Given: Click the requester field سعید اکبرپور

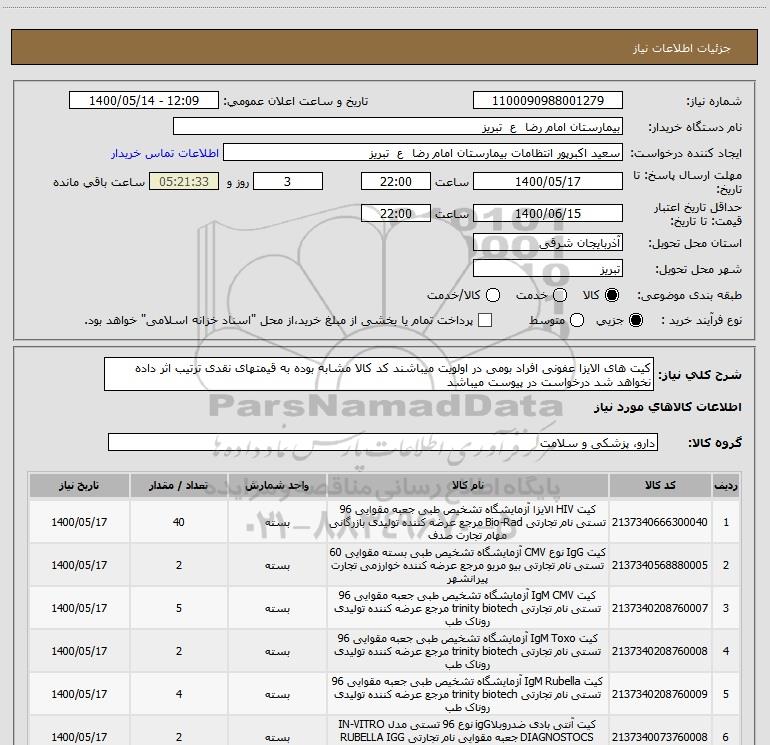Looking at the screenshot, I should pos(423,153).
